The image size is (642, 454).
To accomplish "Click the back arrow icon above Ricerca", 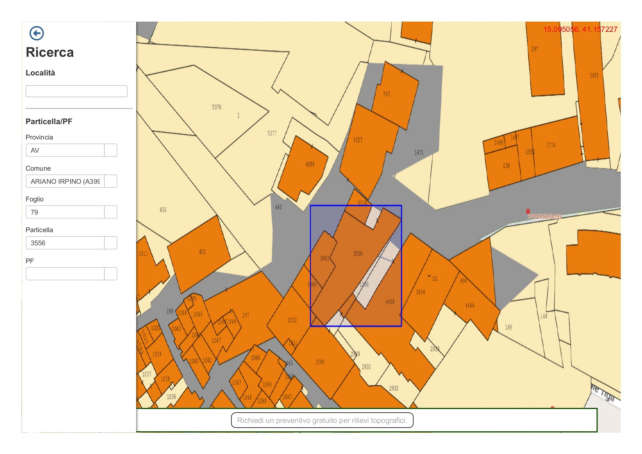I will pos(37,33).
